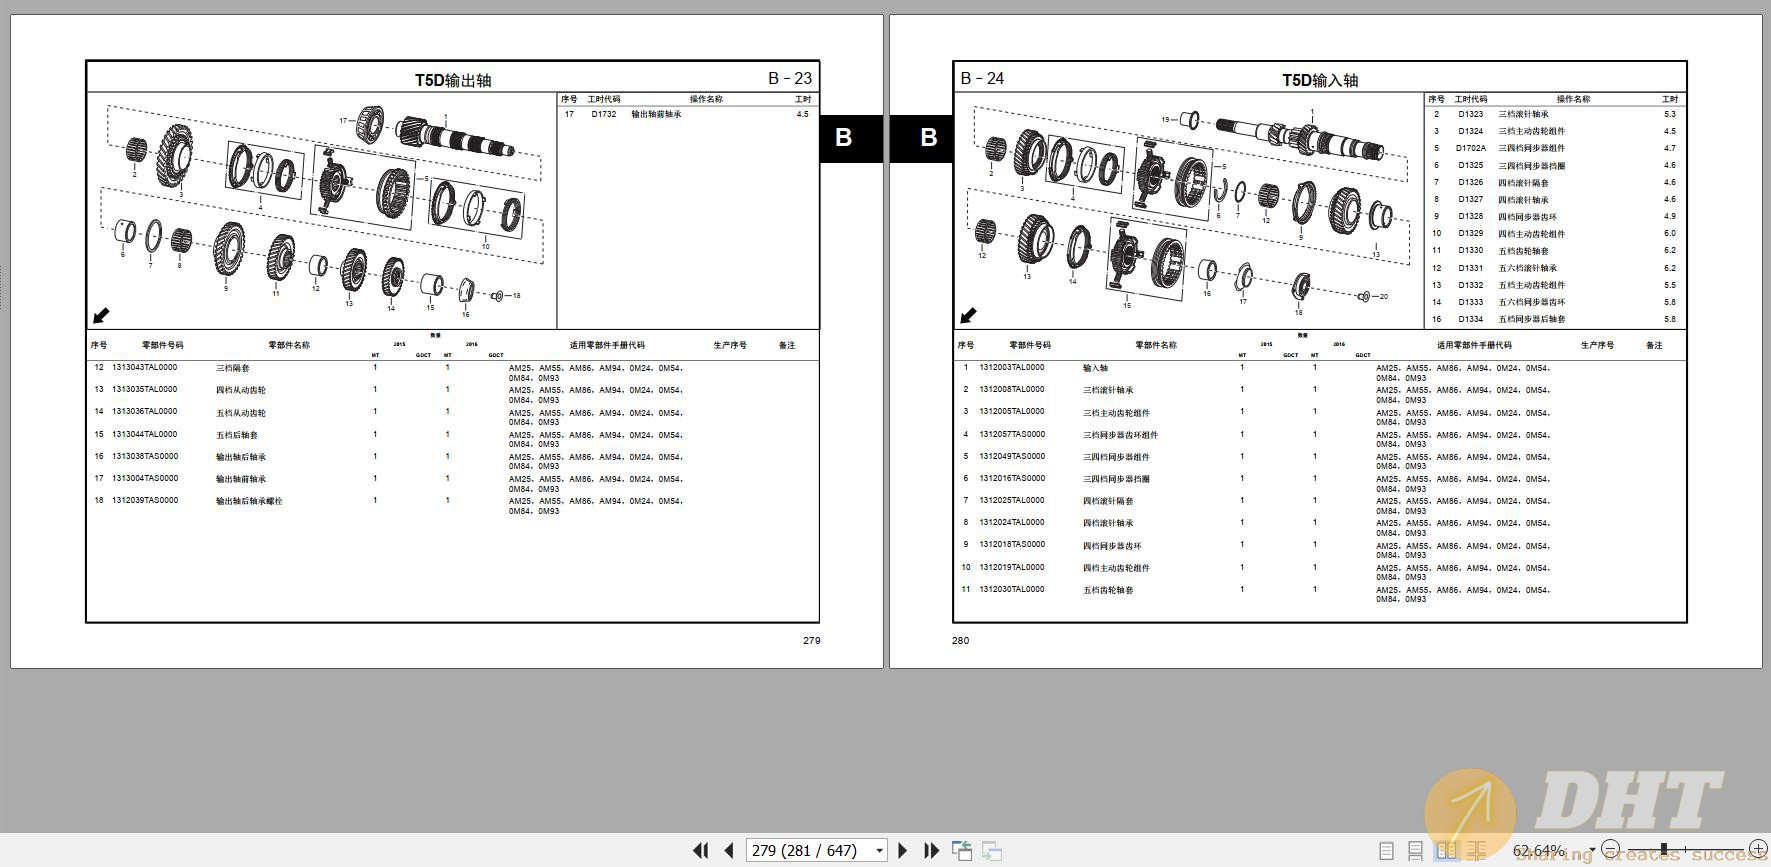
Task: Click part name 三档隔套
Action: [233, 368]
